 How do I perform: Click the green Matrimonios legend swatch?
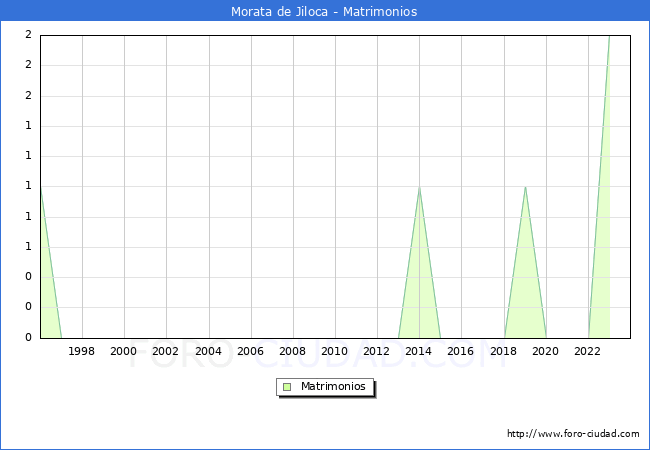(287, 387)
